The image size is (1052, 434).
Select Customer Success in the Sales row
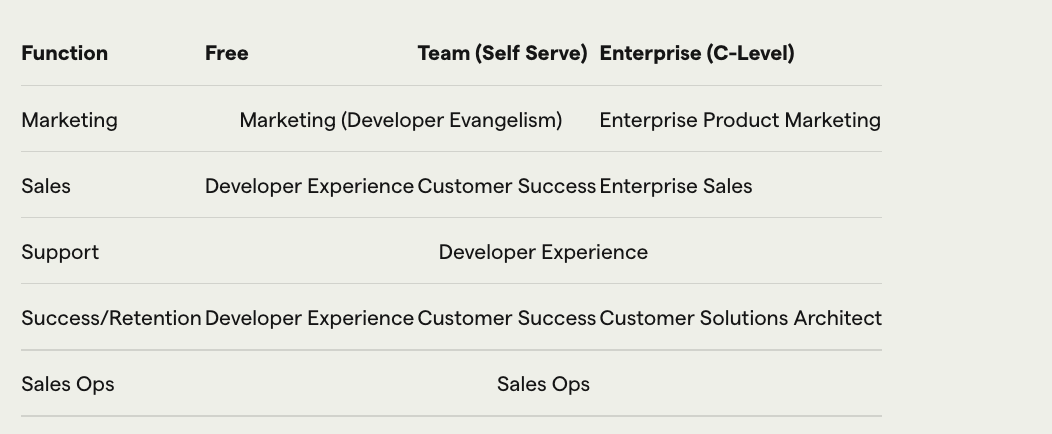point(506,186)
